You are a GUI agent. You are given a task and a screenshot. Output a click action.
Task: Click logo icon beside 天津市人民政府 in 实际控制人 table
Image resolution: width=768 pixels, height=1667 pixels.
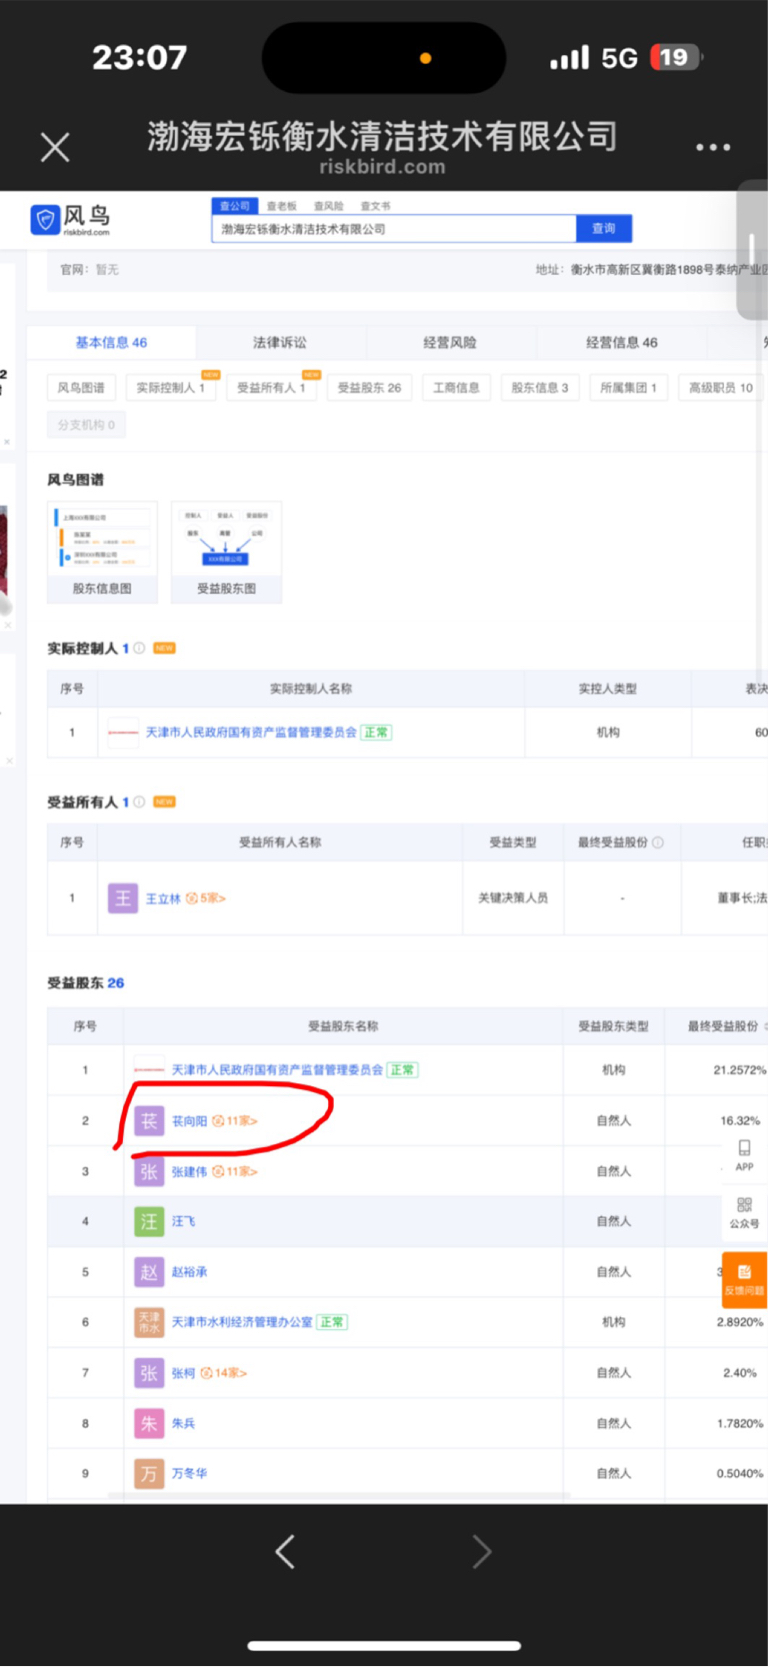pyautogui.click(x=123, y=732)
